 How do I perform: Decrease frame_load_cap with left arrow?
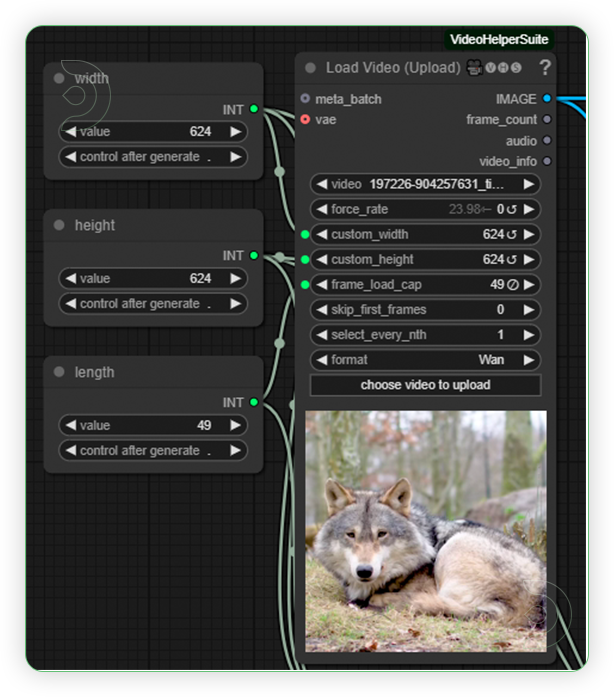[322, 284]
